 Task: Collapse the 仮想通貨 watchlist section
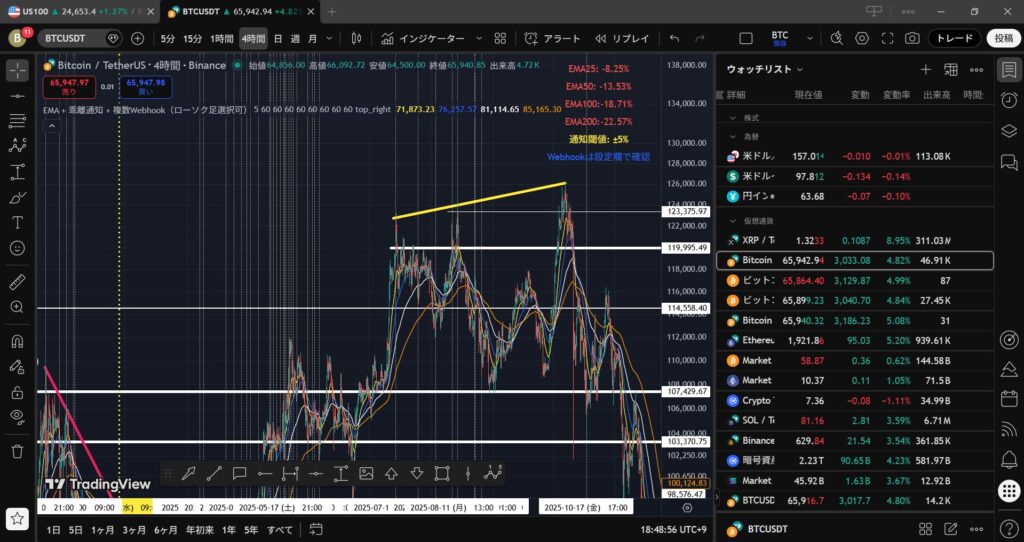click(x=732, y=220)
